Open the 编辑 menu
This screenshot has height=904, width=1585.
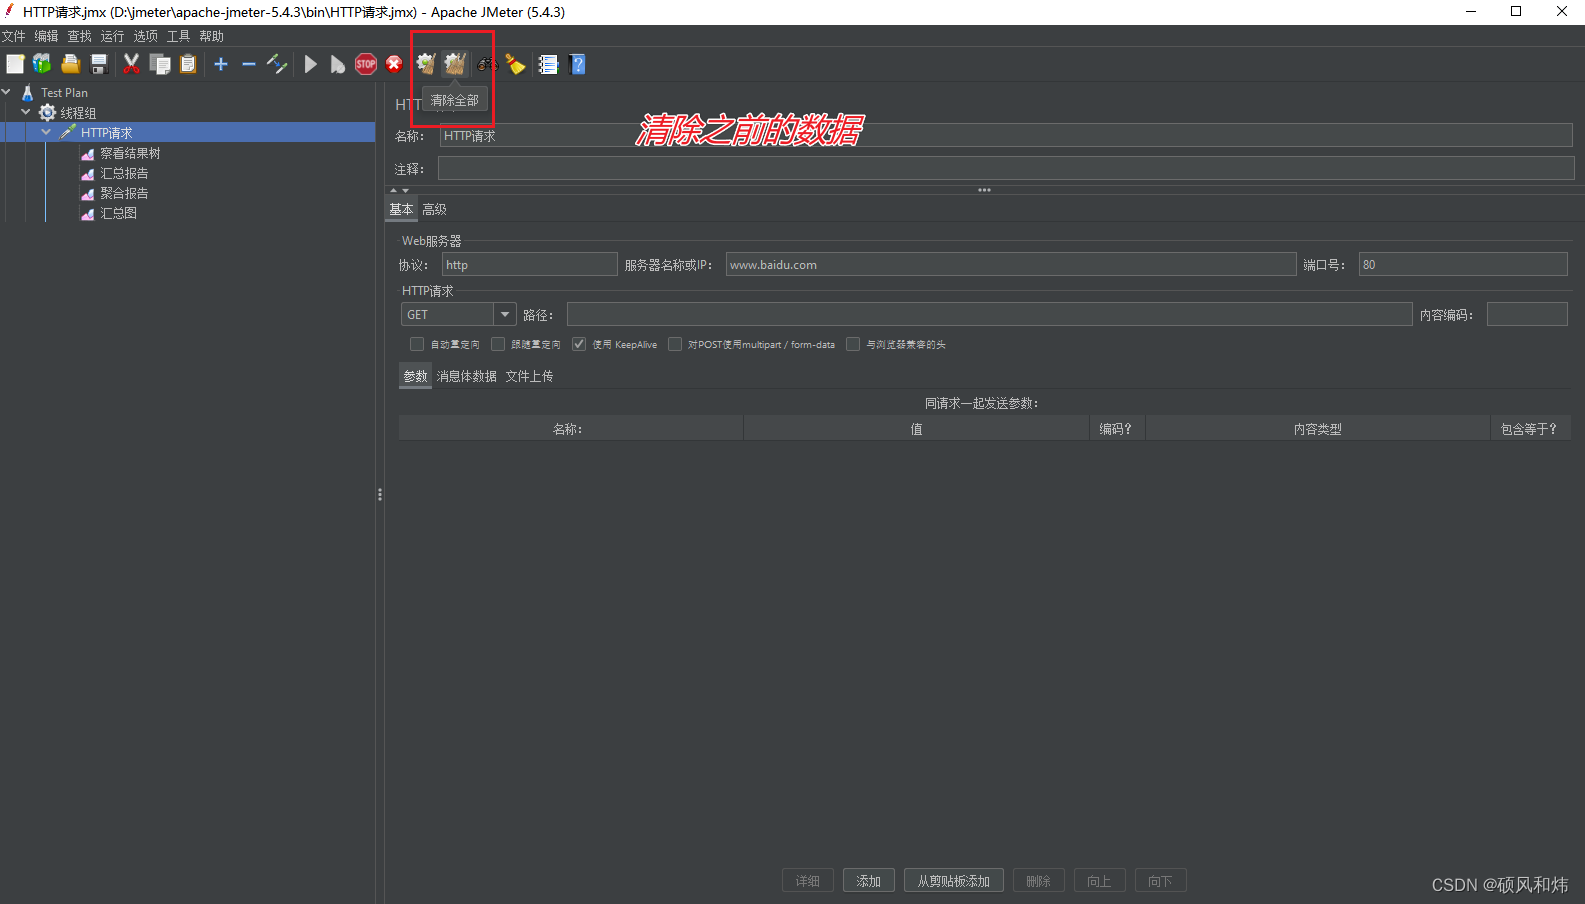coord(47,36)
